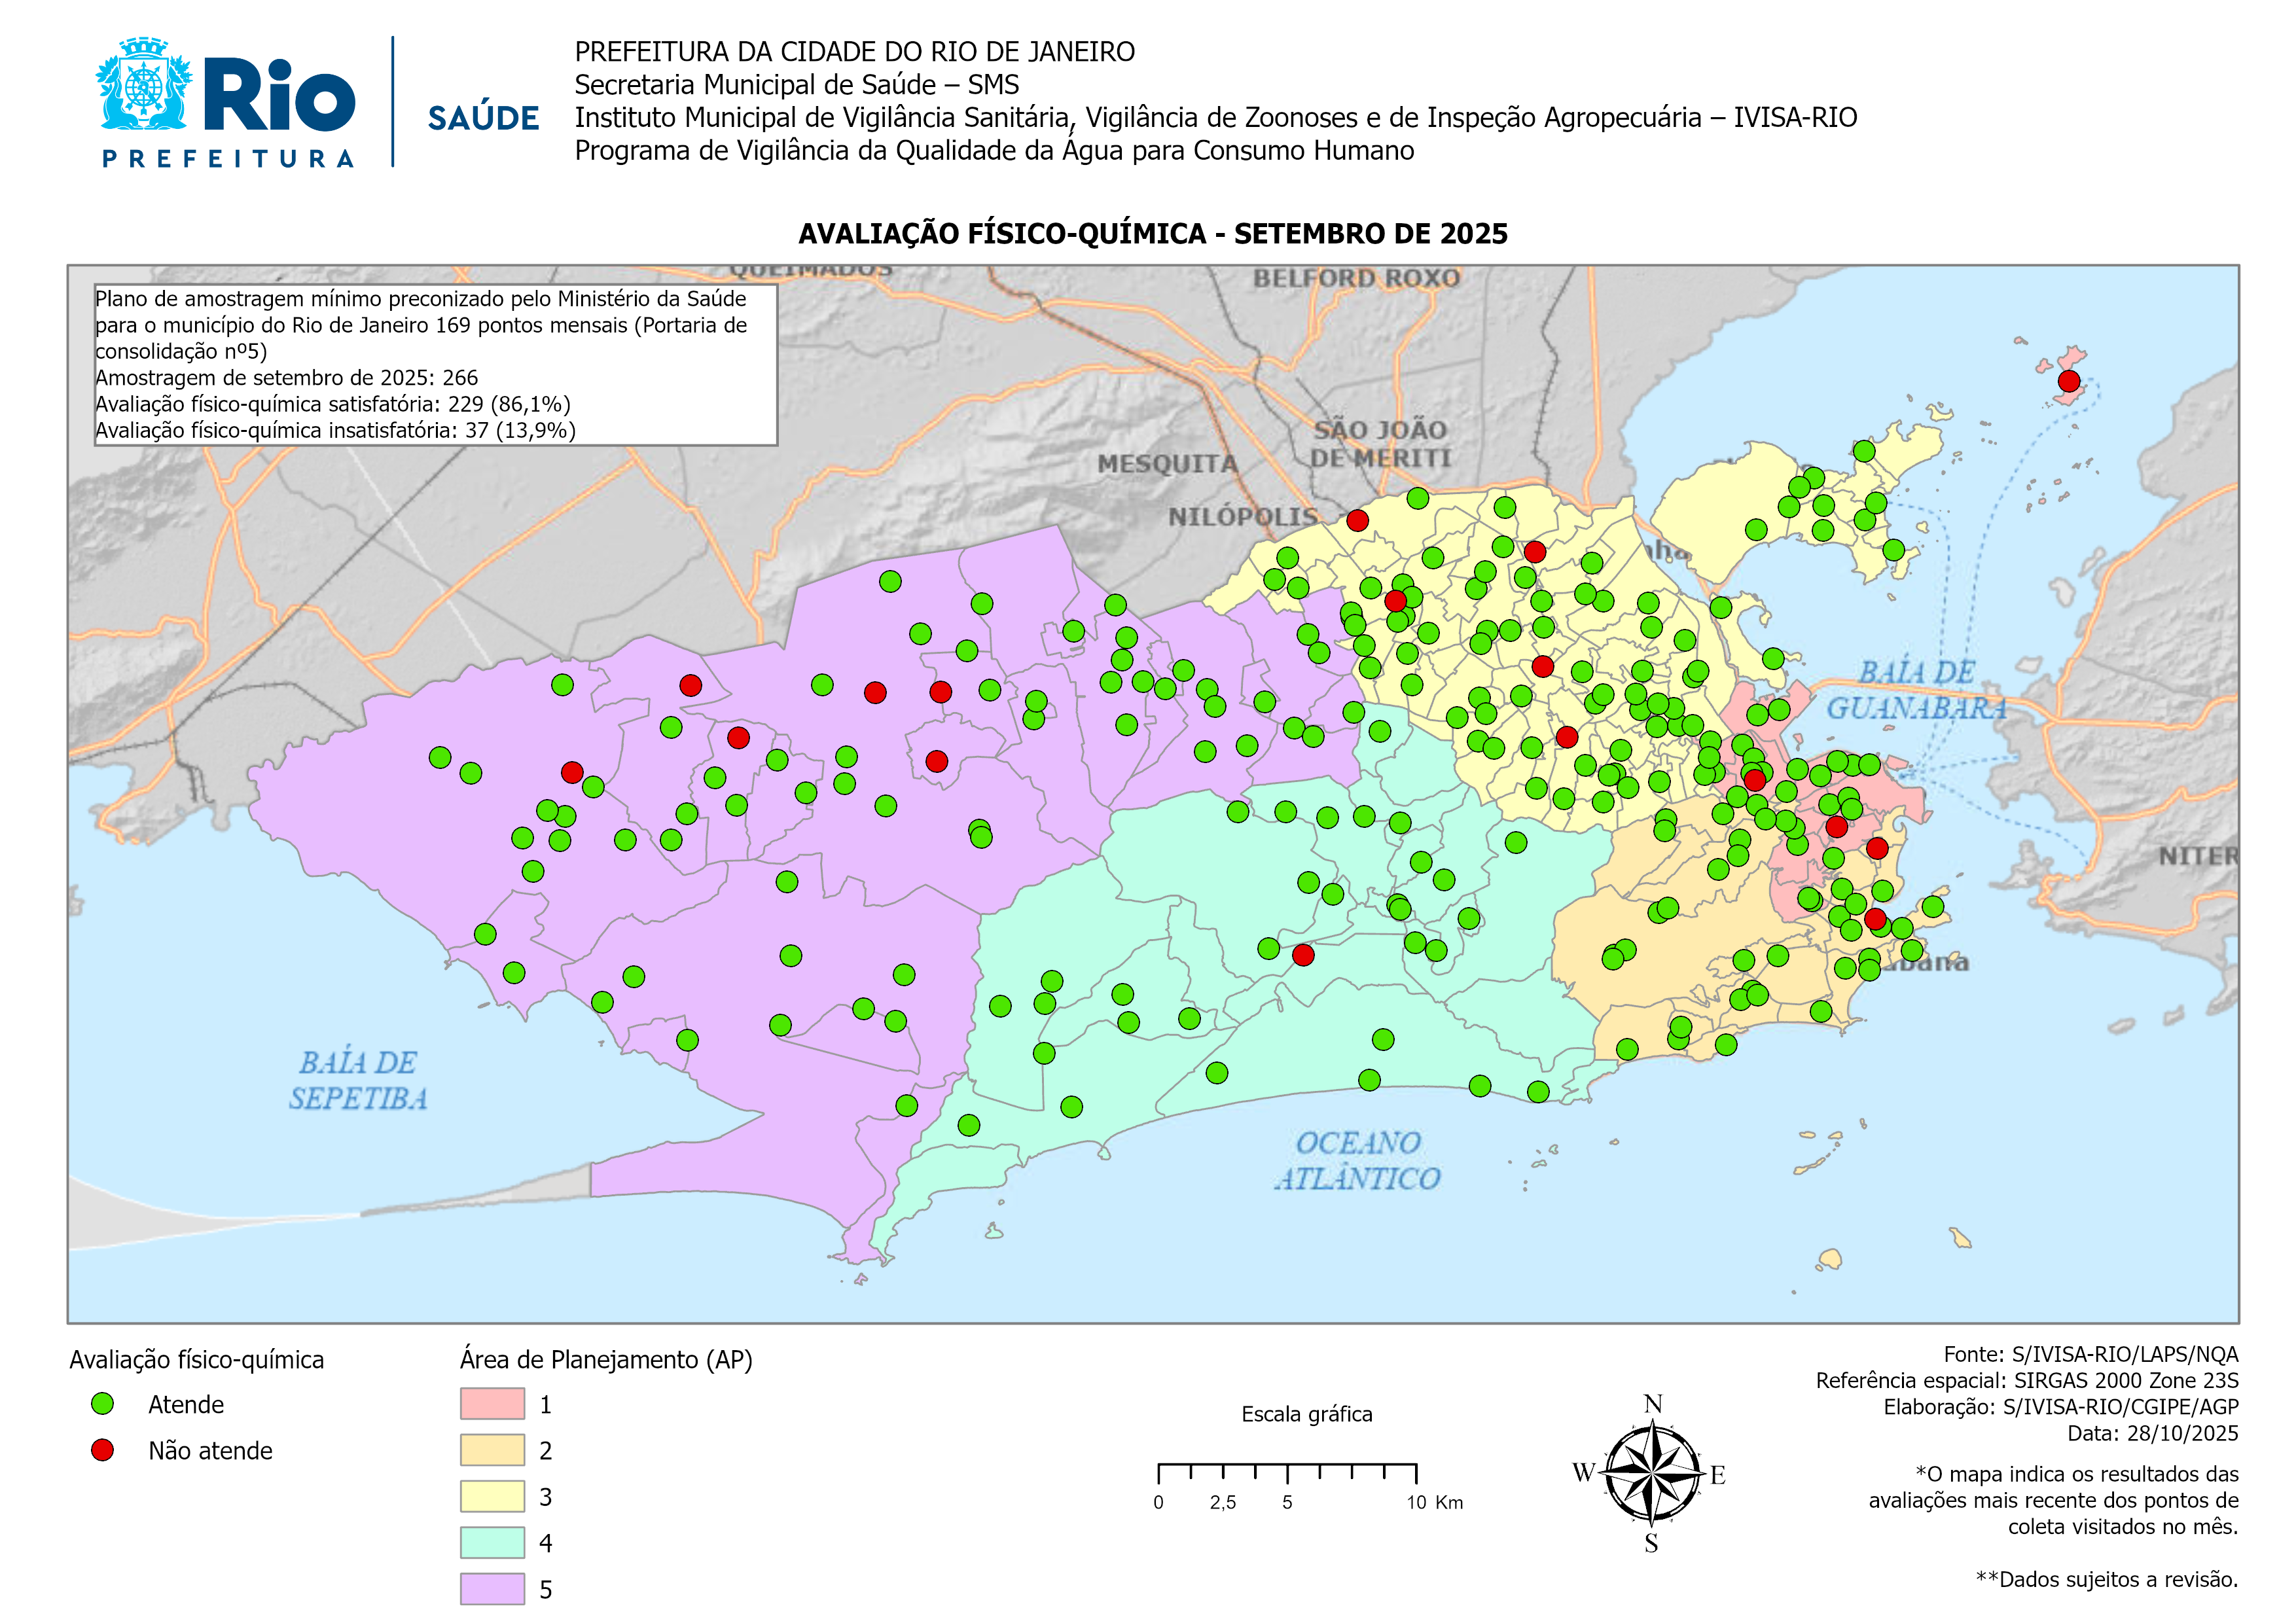Click the 'Baía de Sepetiba' map label
Viewport: 2296px width, 1623px height.
click(x=358, y=1080)
